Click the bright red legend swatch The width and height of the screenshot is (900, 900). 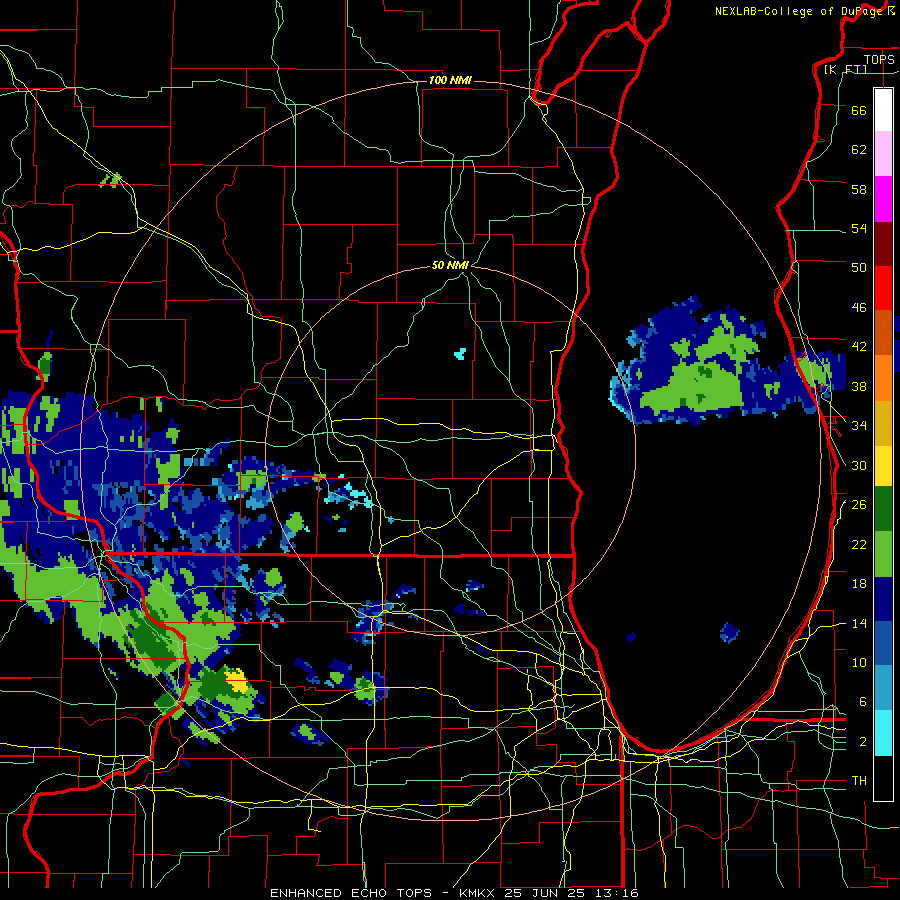click(883, 288)
